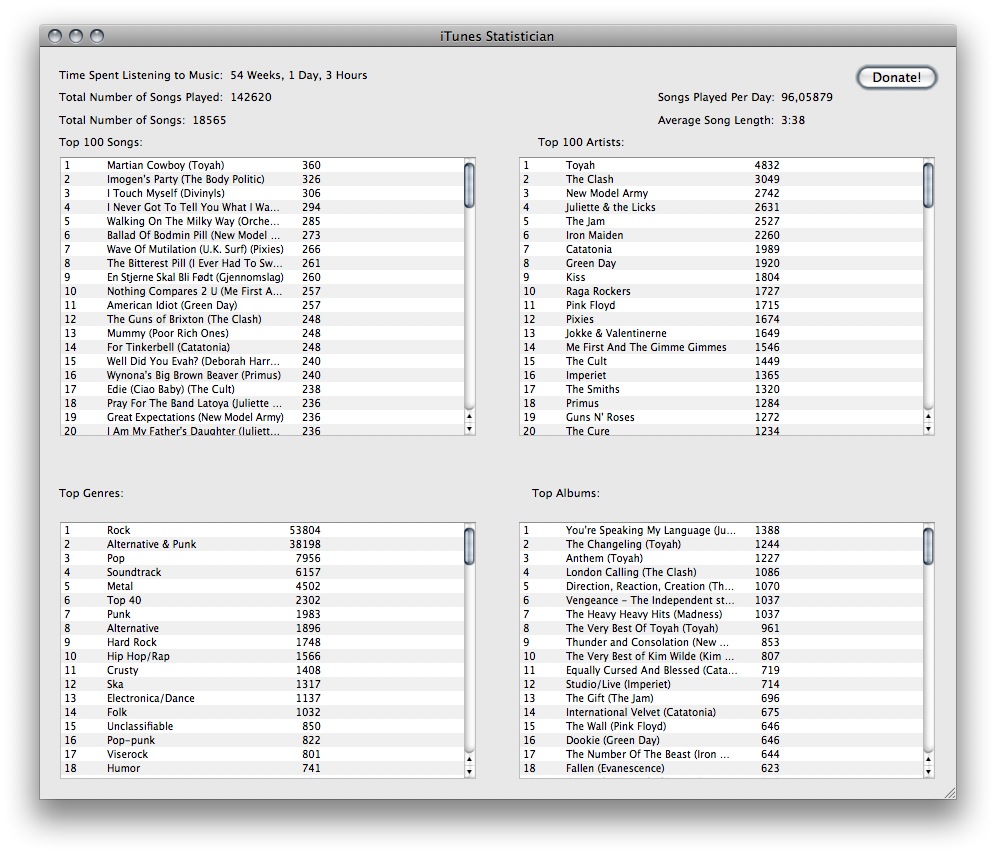
Task: Select artist Juliette & the Licks
Action: 721,207
